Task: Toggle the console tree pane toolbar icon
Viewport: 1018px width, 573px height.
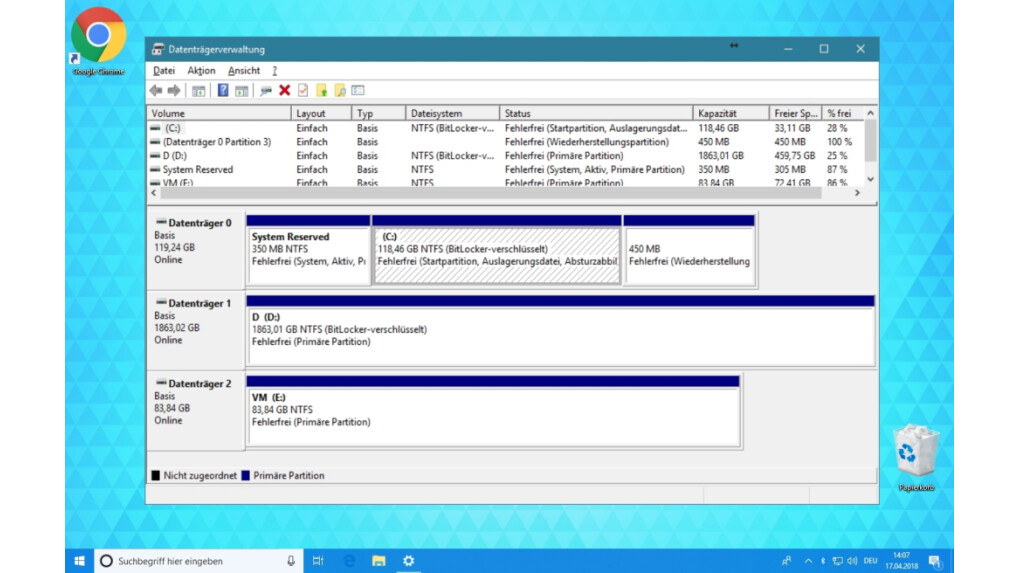Action: 198,91
